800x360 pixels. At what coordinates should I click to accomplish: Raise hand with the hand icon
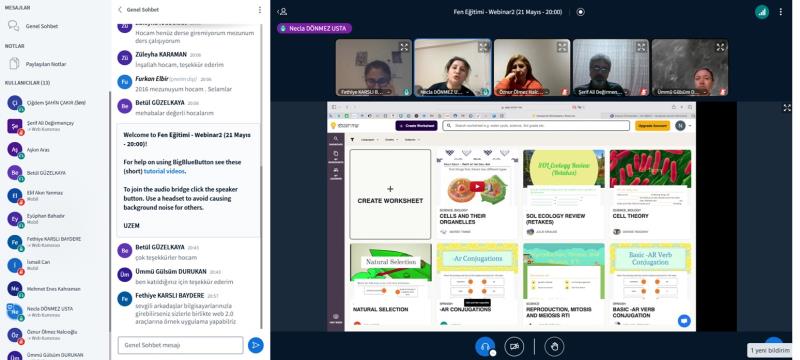(x=554, y=346)
